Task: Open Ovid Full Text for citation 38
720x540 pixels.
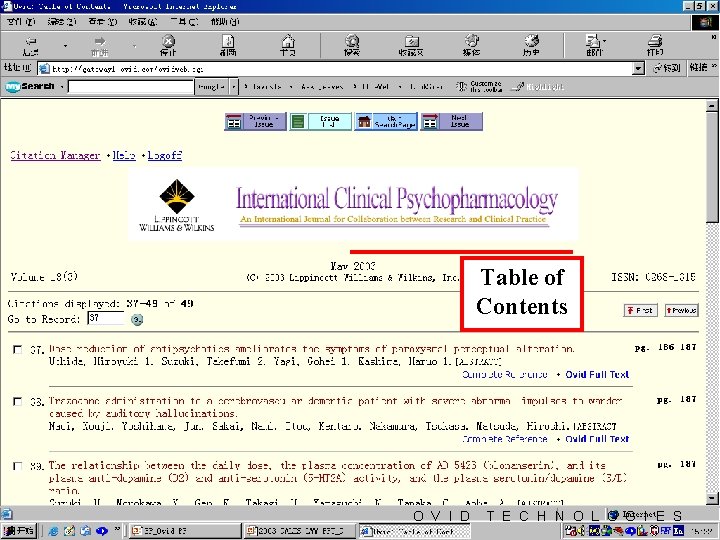Action: [x=597, y=439]
